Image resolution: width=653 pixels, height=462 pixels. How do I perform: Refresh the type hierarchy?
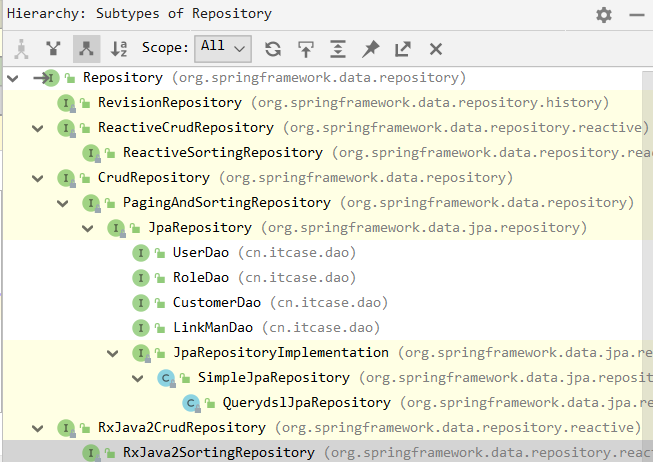[273, 48]
